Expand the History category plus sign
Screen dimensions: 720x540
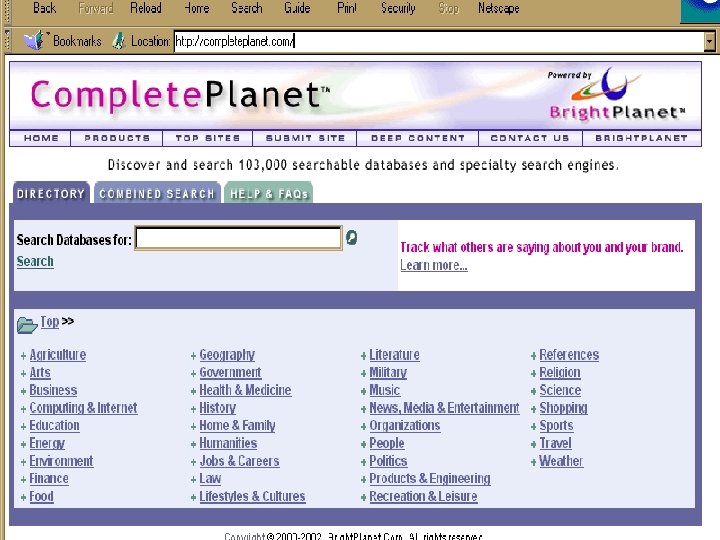pos(193,409)
